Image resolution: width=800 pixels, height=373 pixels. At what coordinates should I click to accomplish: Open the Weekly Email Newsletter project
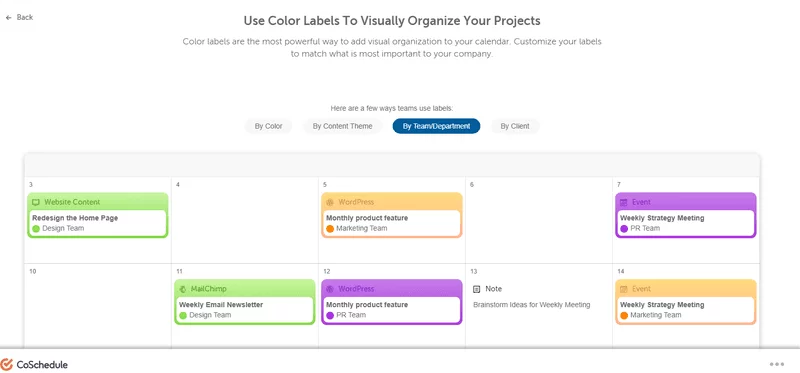[221, 305]
